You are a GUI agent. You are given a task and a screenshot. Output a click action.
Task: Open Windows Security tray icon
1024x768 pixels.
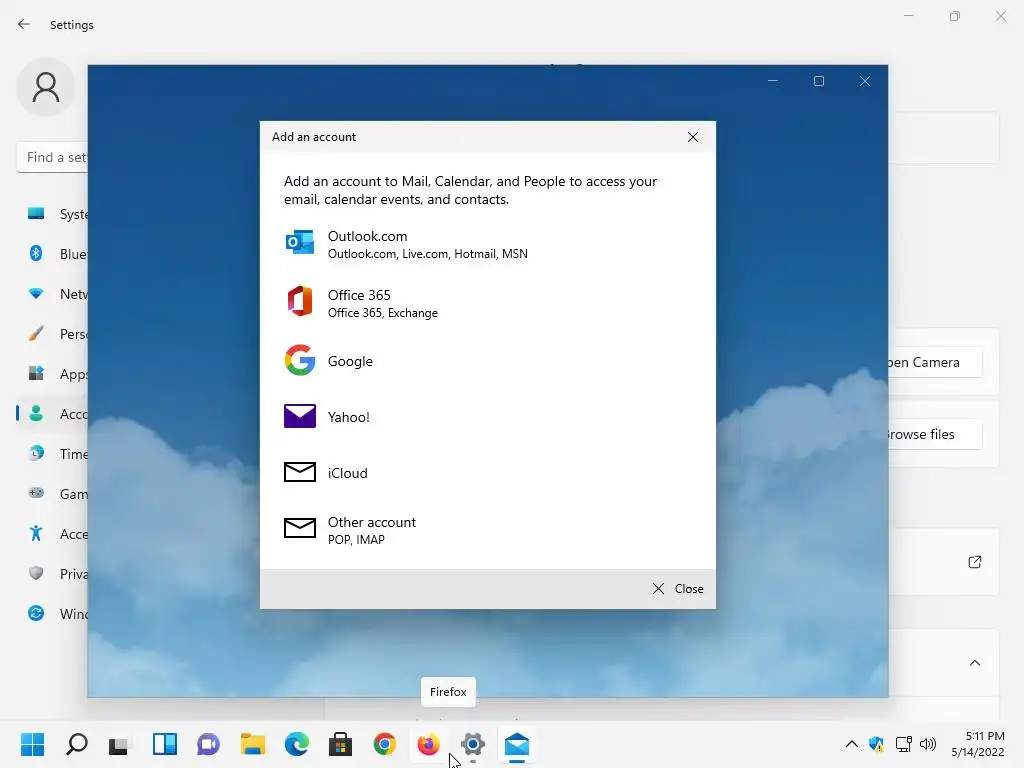click(x=876, y=744)
